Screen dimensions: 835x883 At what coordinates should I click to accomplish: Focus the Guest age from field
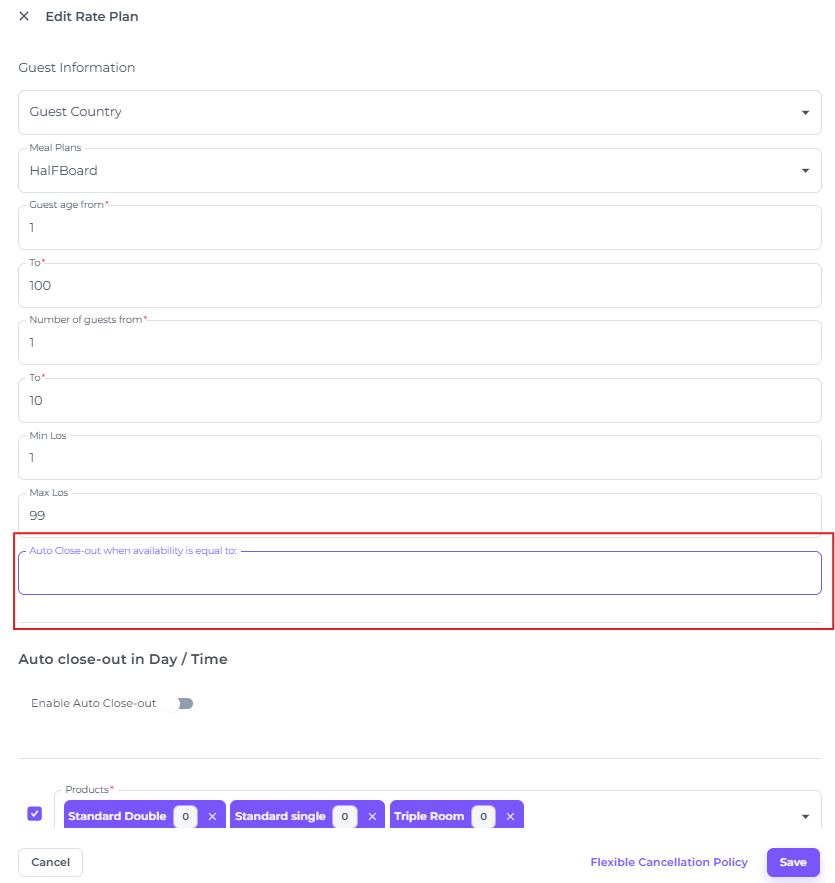(420, 228)
